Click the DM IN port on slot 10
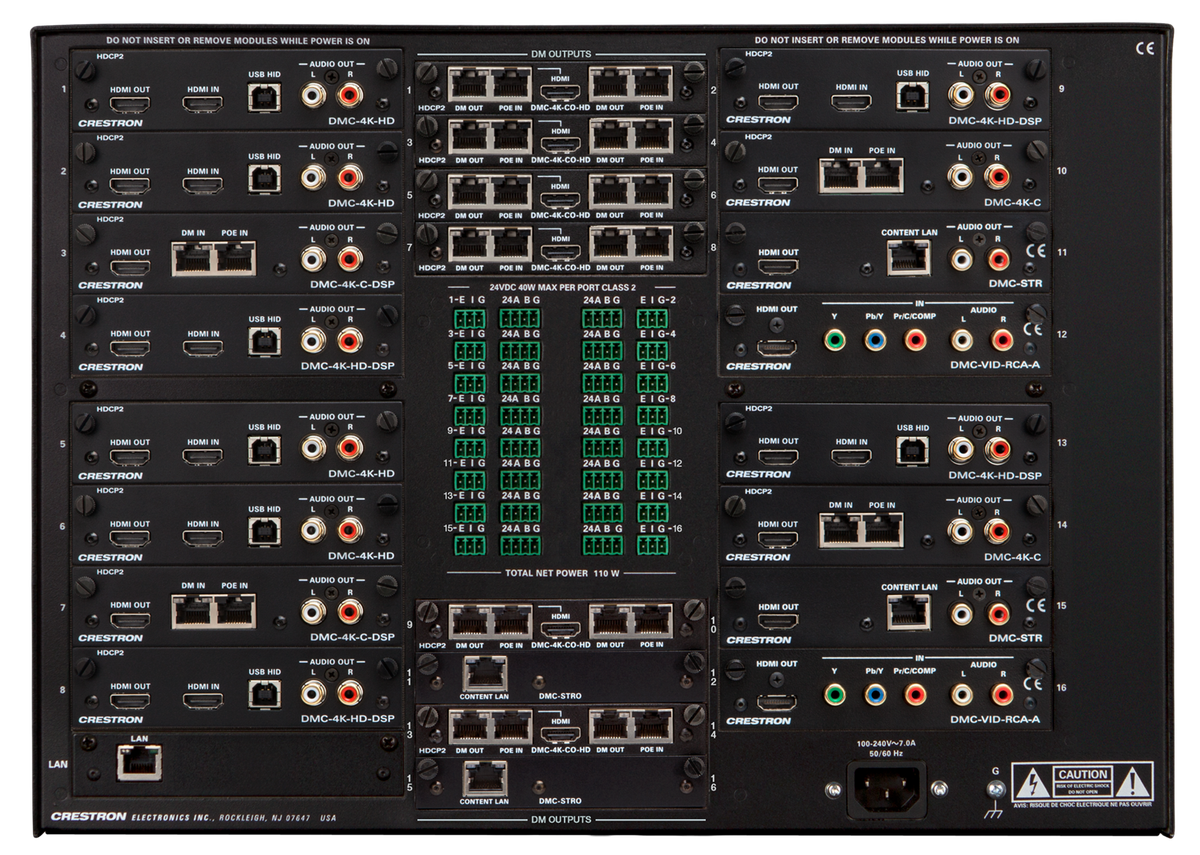 (840, 176)
